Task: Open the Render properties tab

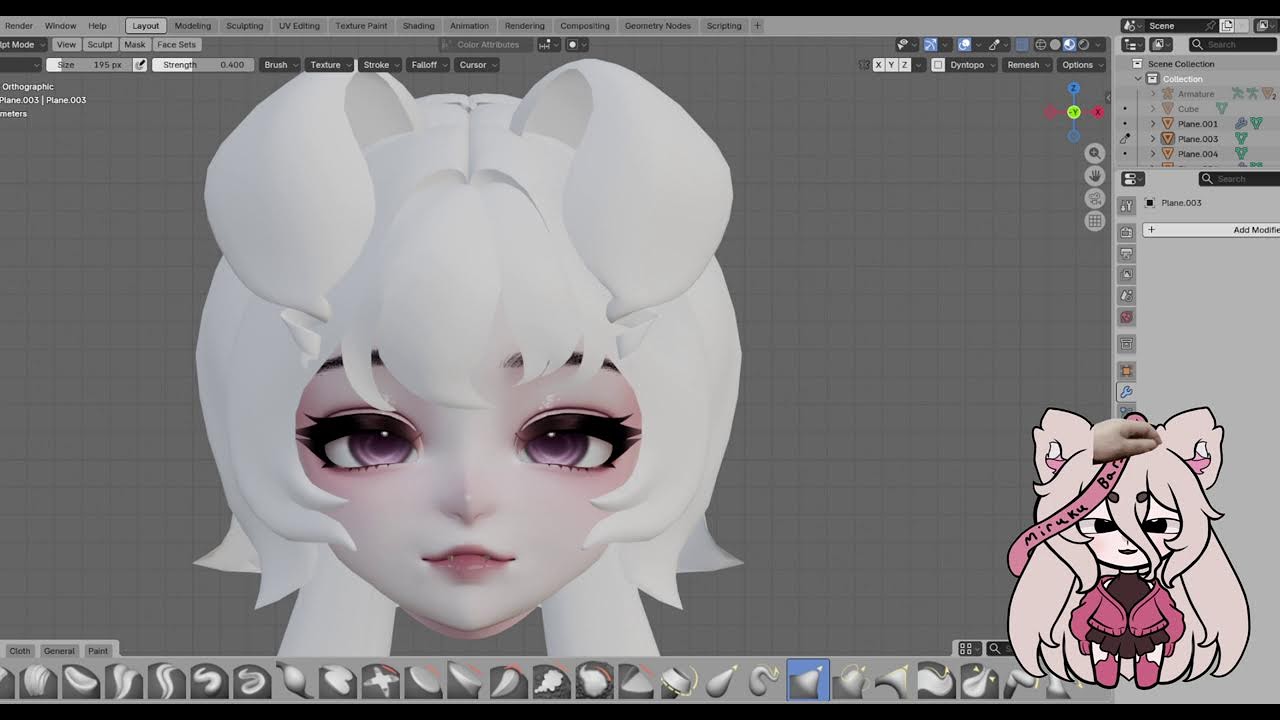Action: pos(1127,232)
